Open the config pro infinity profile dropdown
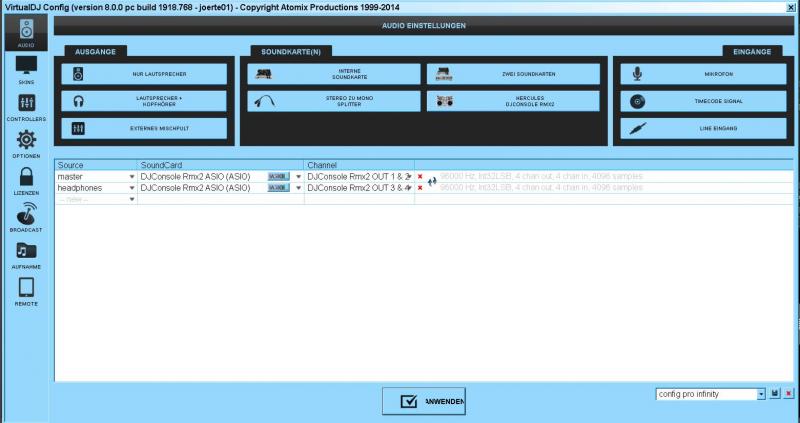The height and width of the screenshot is (423, 800). (761, 394)
